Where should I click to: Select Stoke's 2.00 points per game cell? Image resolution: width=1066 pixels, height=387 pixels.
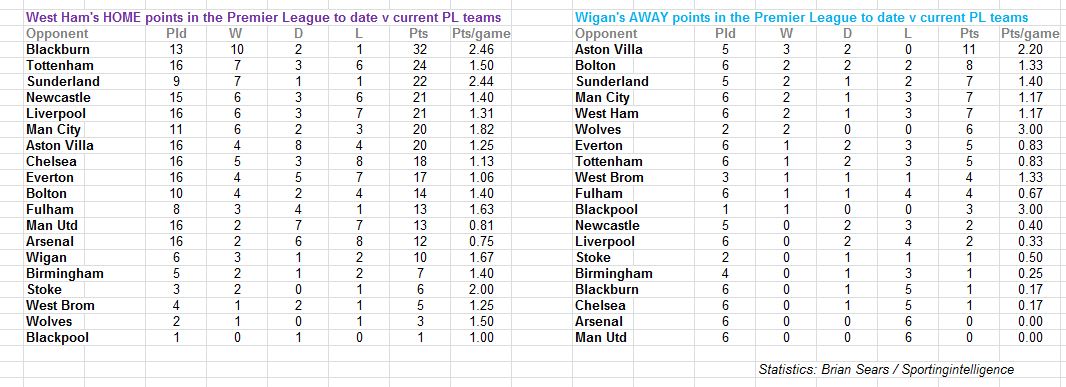coord(481,290)
